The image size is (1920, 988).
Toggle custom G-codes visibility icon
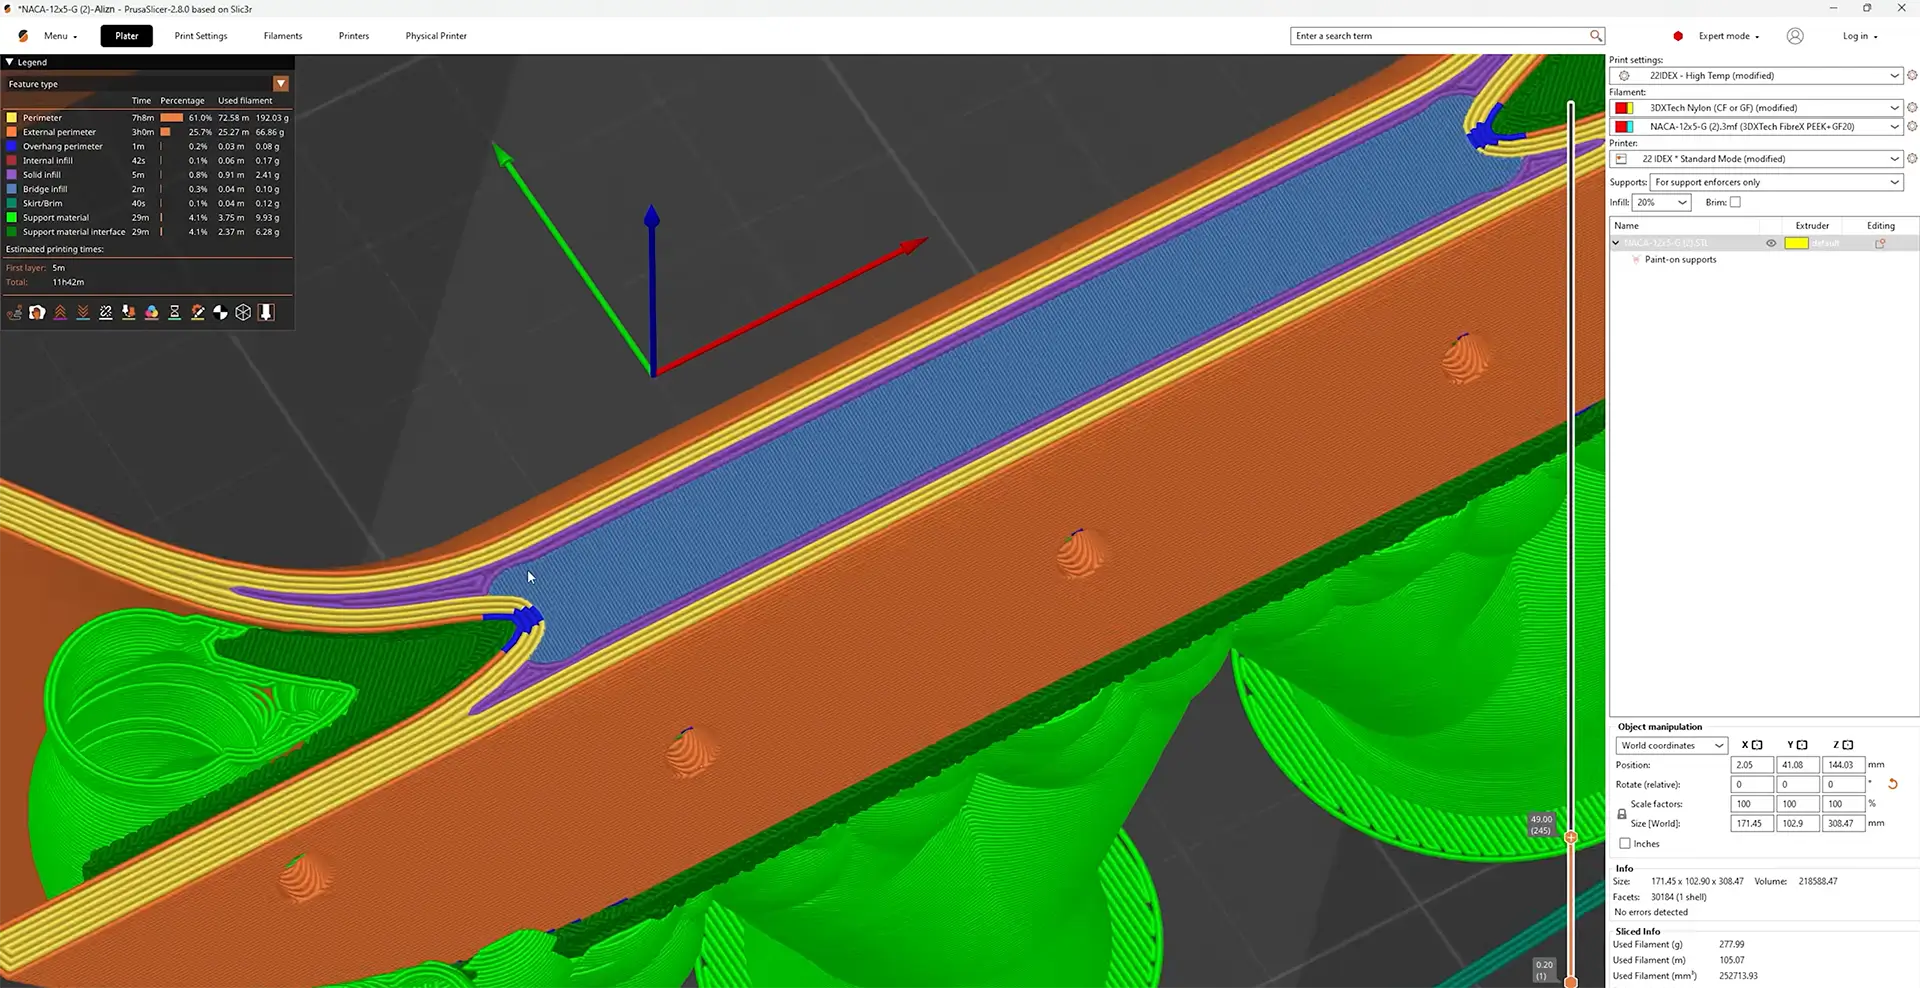(x=198, y=313)
